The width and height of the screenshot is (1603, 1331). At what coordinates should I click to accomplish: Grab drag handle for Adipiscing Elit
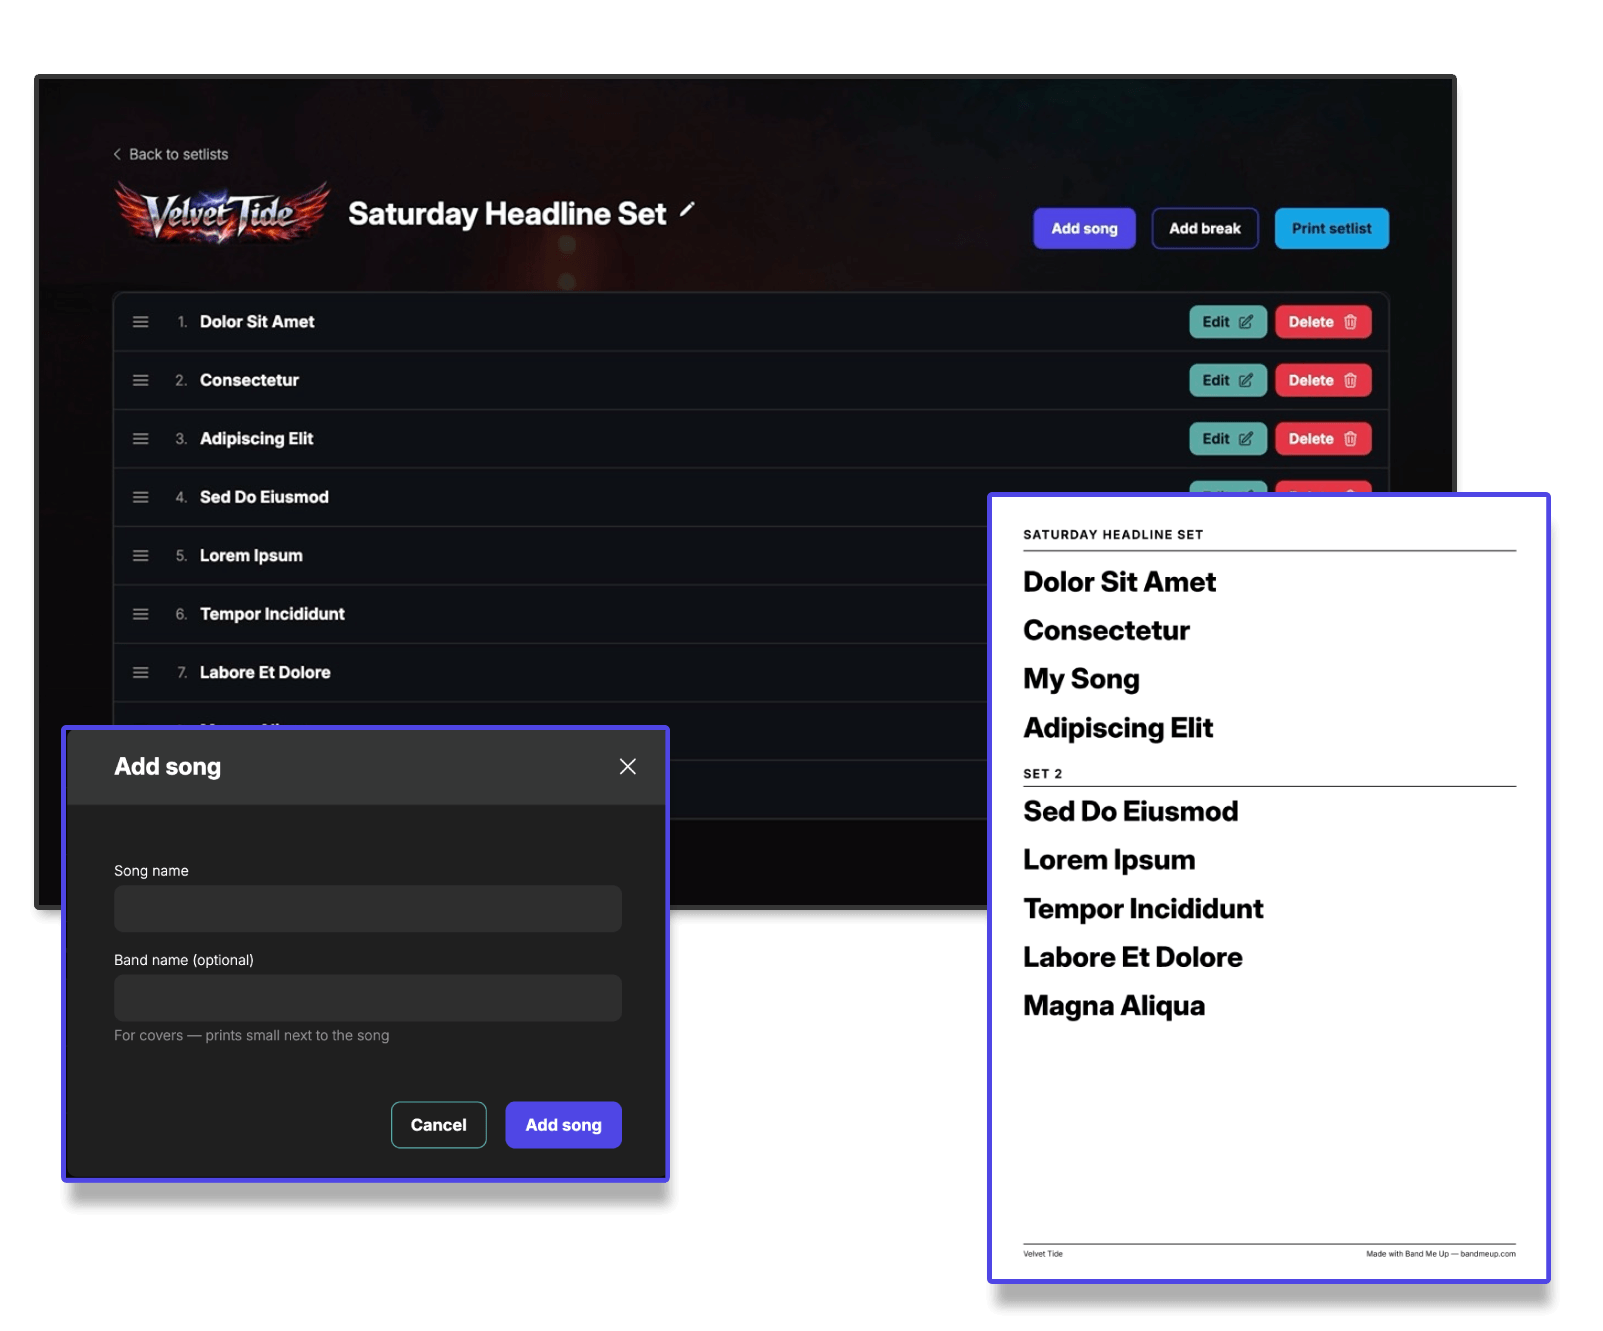141,439
